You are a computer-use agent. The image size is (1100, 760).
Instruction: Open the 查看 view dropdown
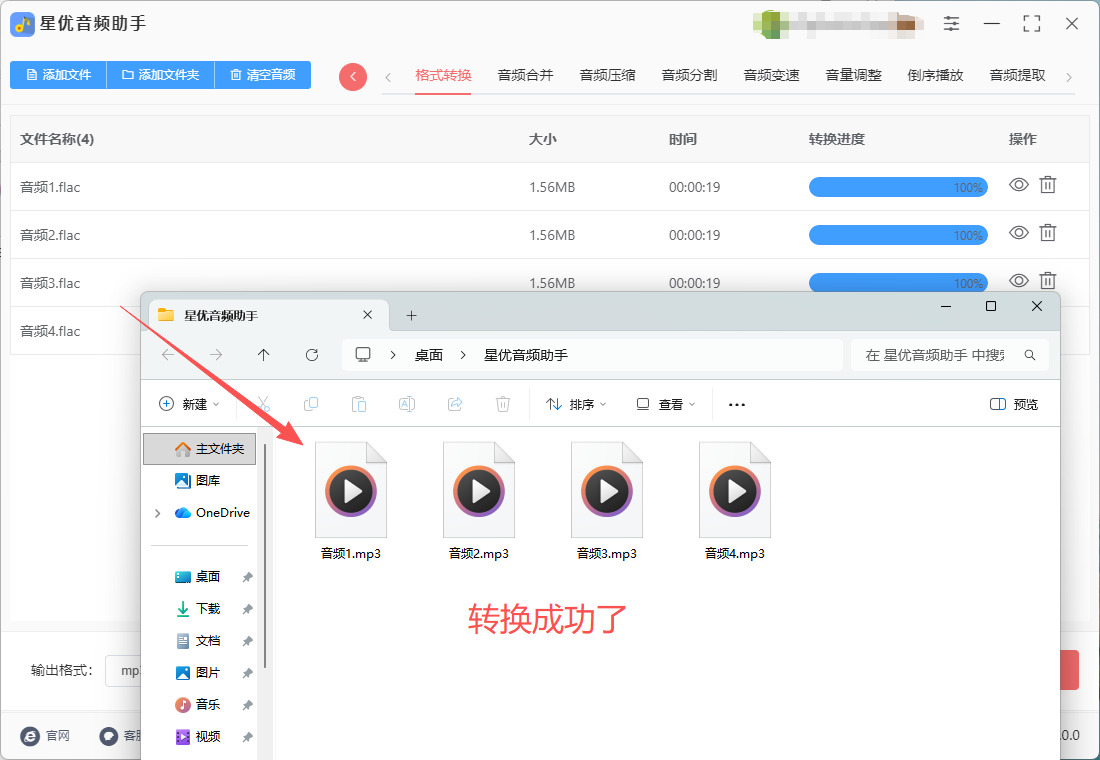[x=666, y=405]
